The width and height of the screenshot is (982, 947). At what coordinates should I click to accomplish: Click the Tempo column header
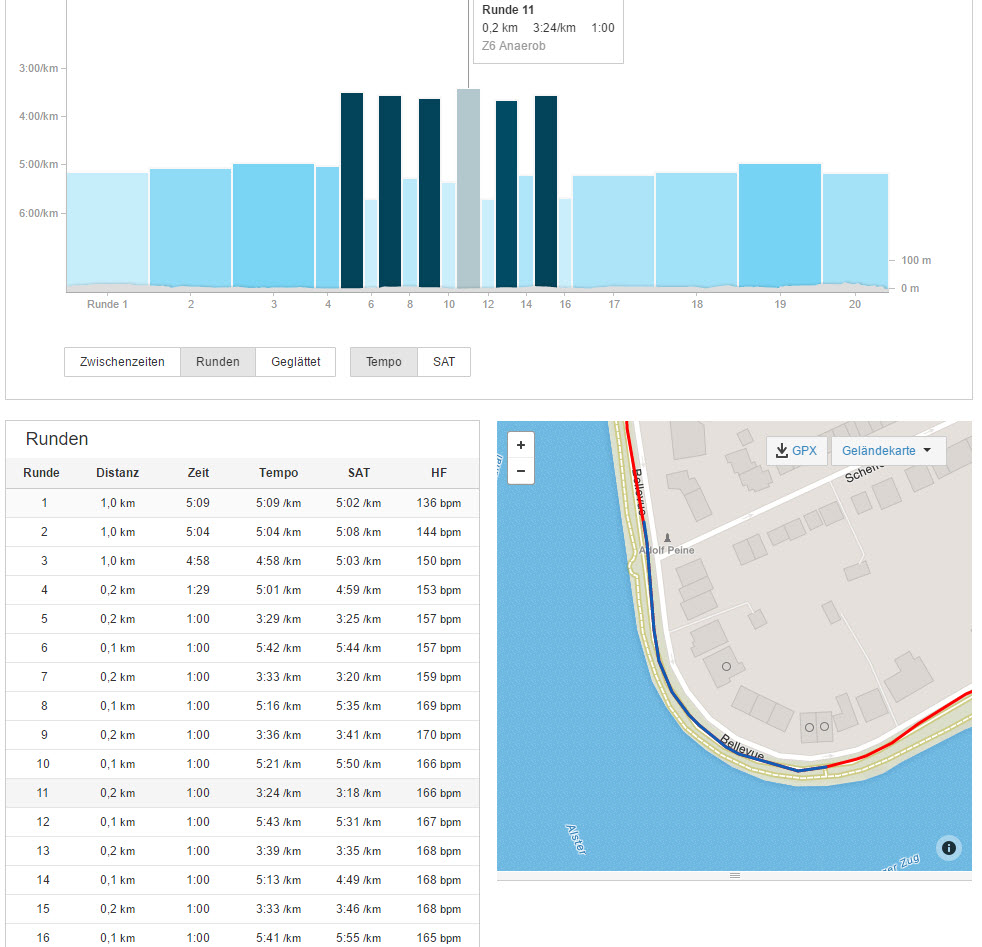pos(278,473)
